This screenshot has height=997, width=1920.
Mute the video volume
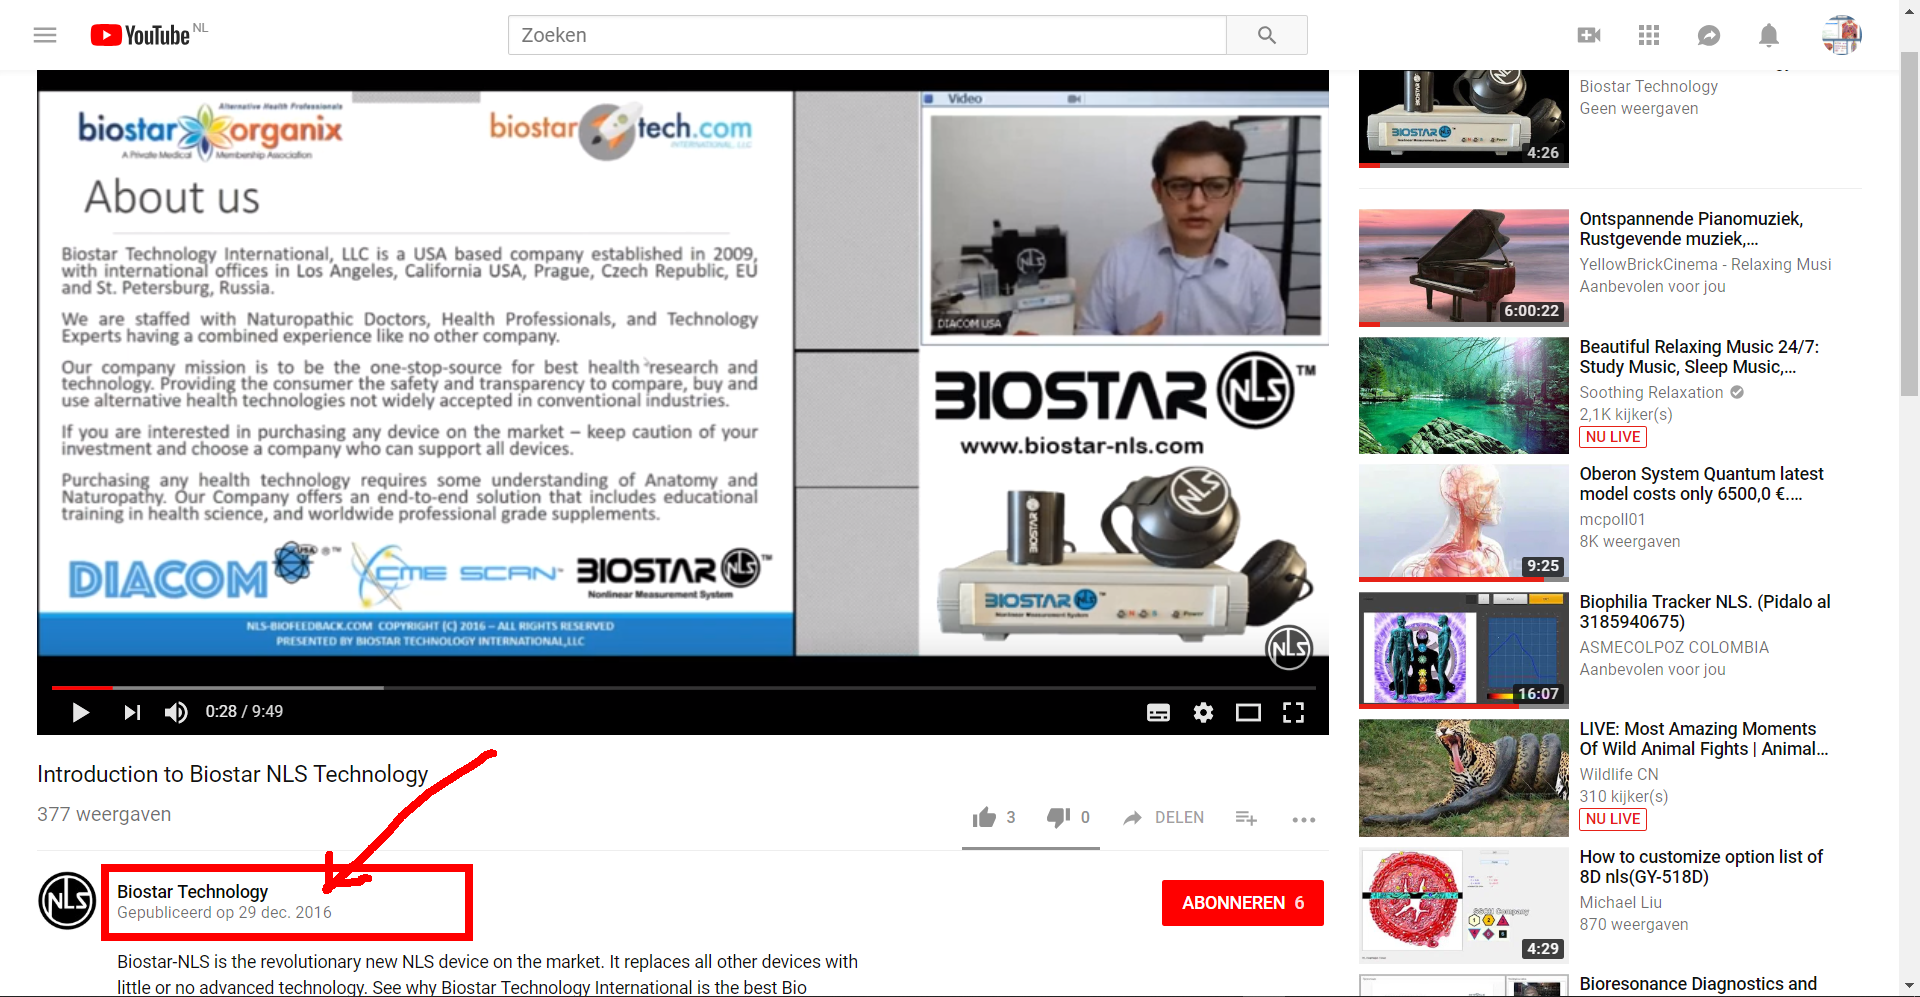176,712
